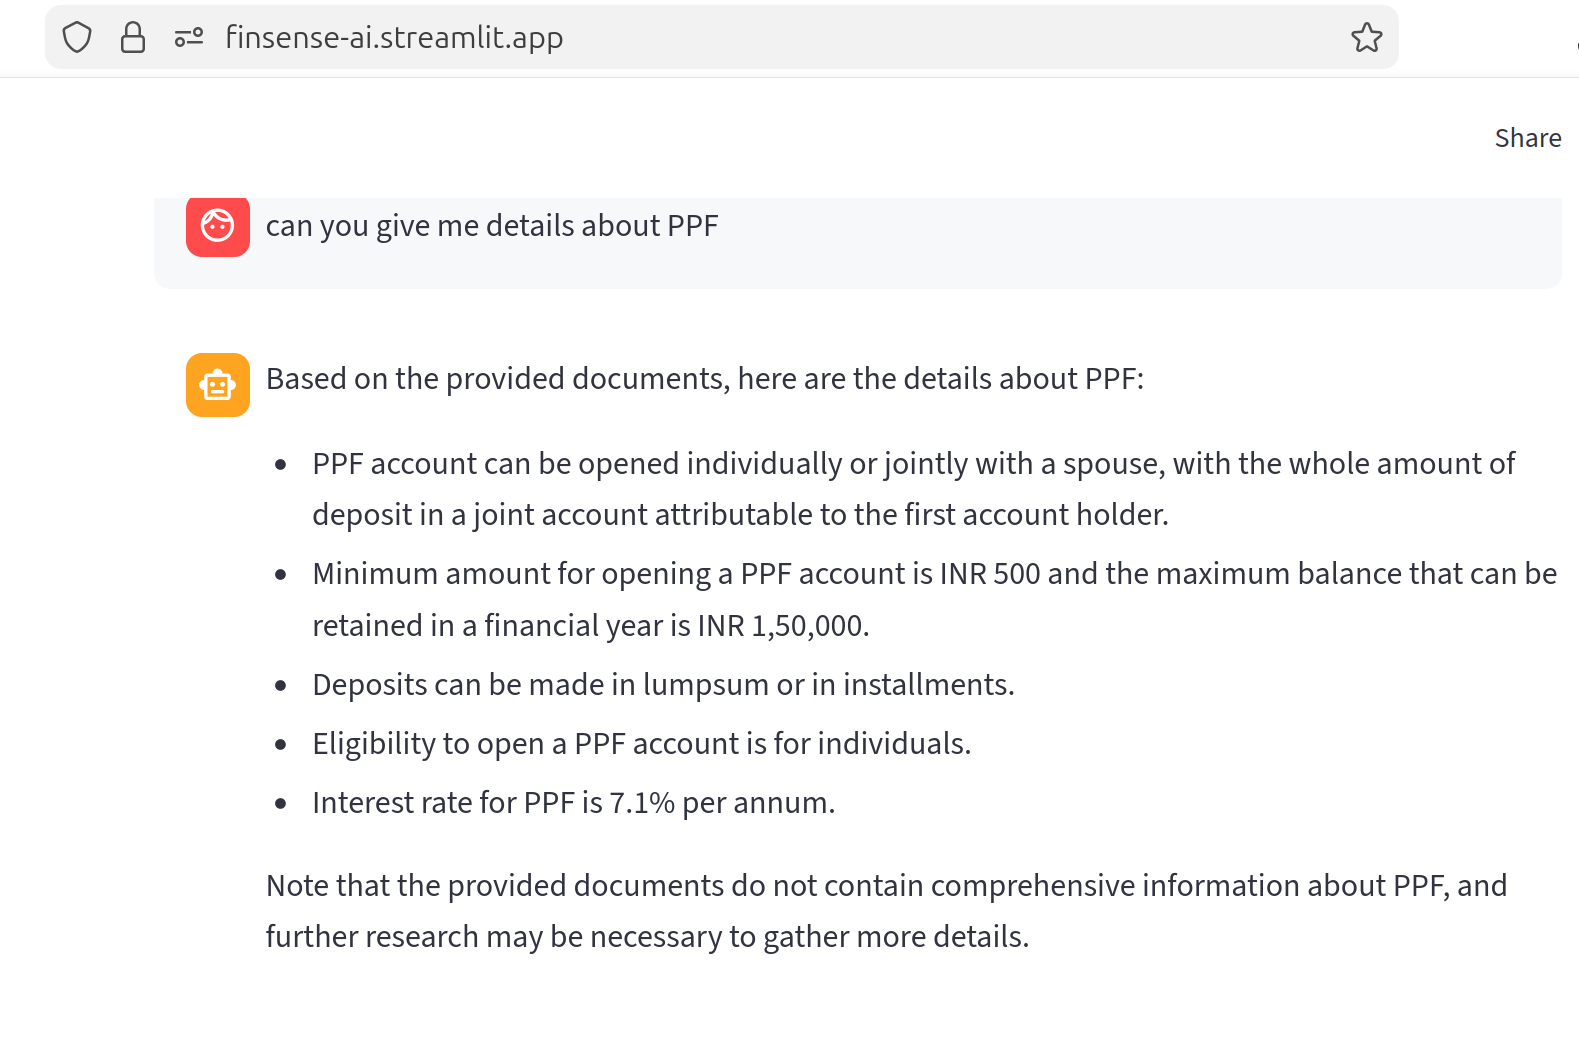Click the 'Note that the provided documents' paragraph

click(x=886, y=886)
